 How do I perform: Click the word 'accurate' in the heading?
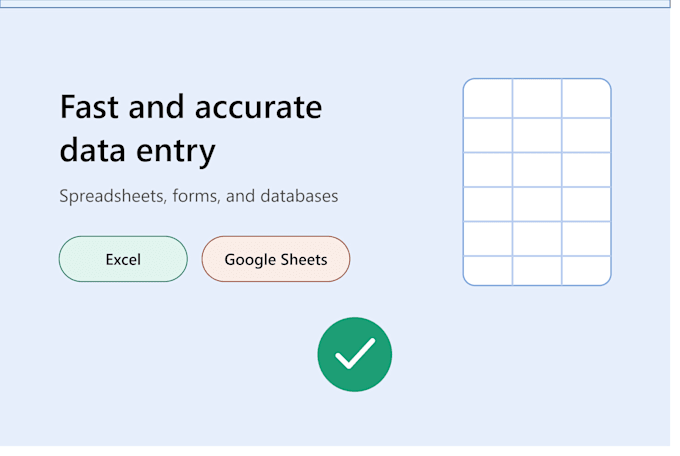pyautogui.click(x=258, y=108)
